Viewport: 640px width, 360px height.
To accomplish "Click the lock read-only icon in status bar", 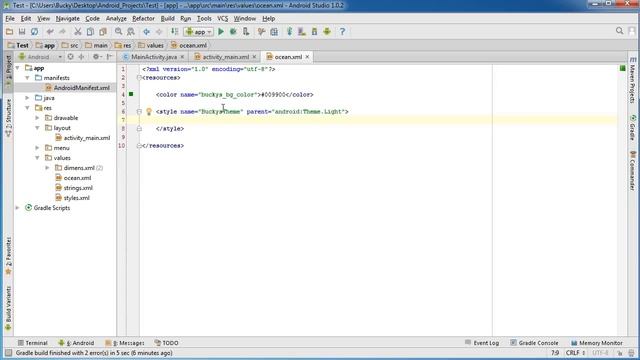I will pos(620,353).
